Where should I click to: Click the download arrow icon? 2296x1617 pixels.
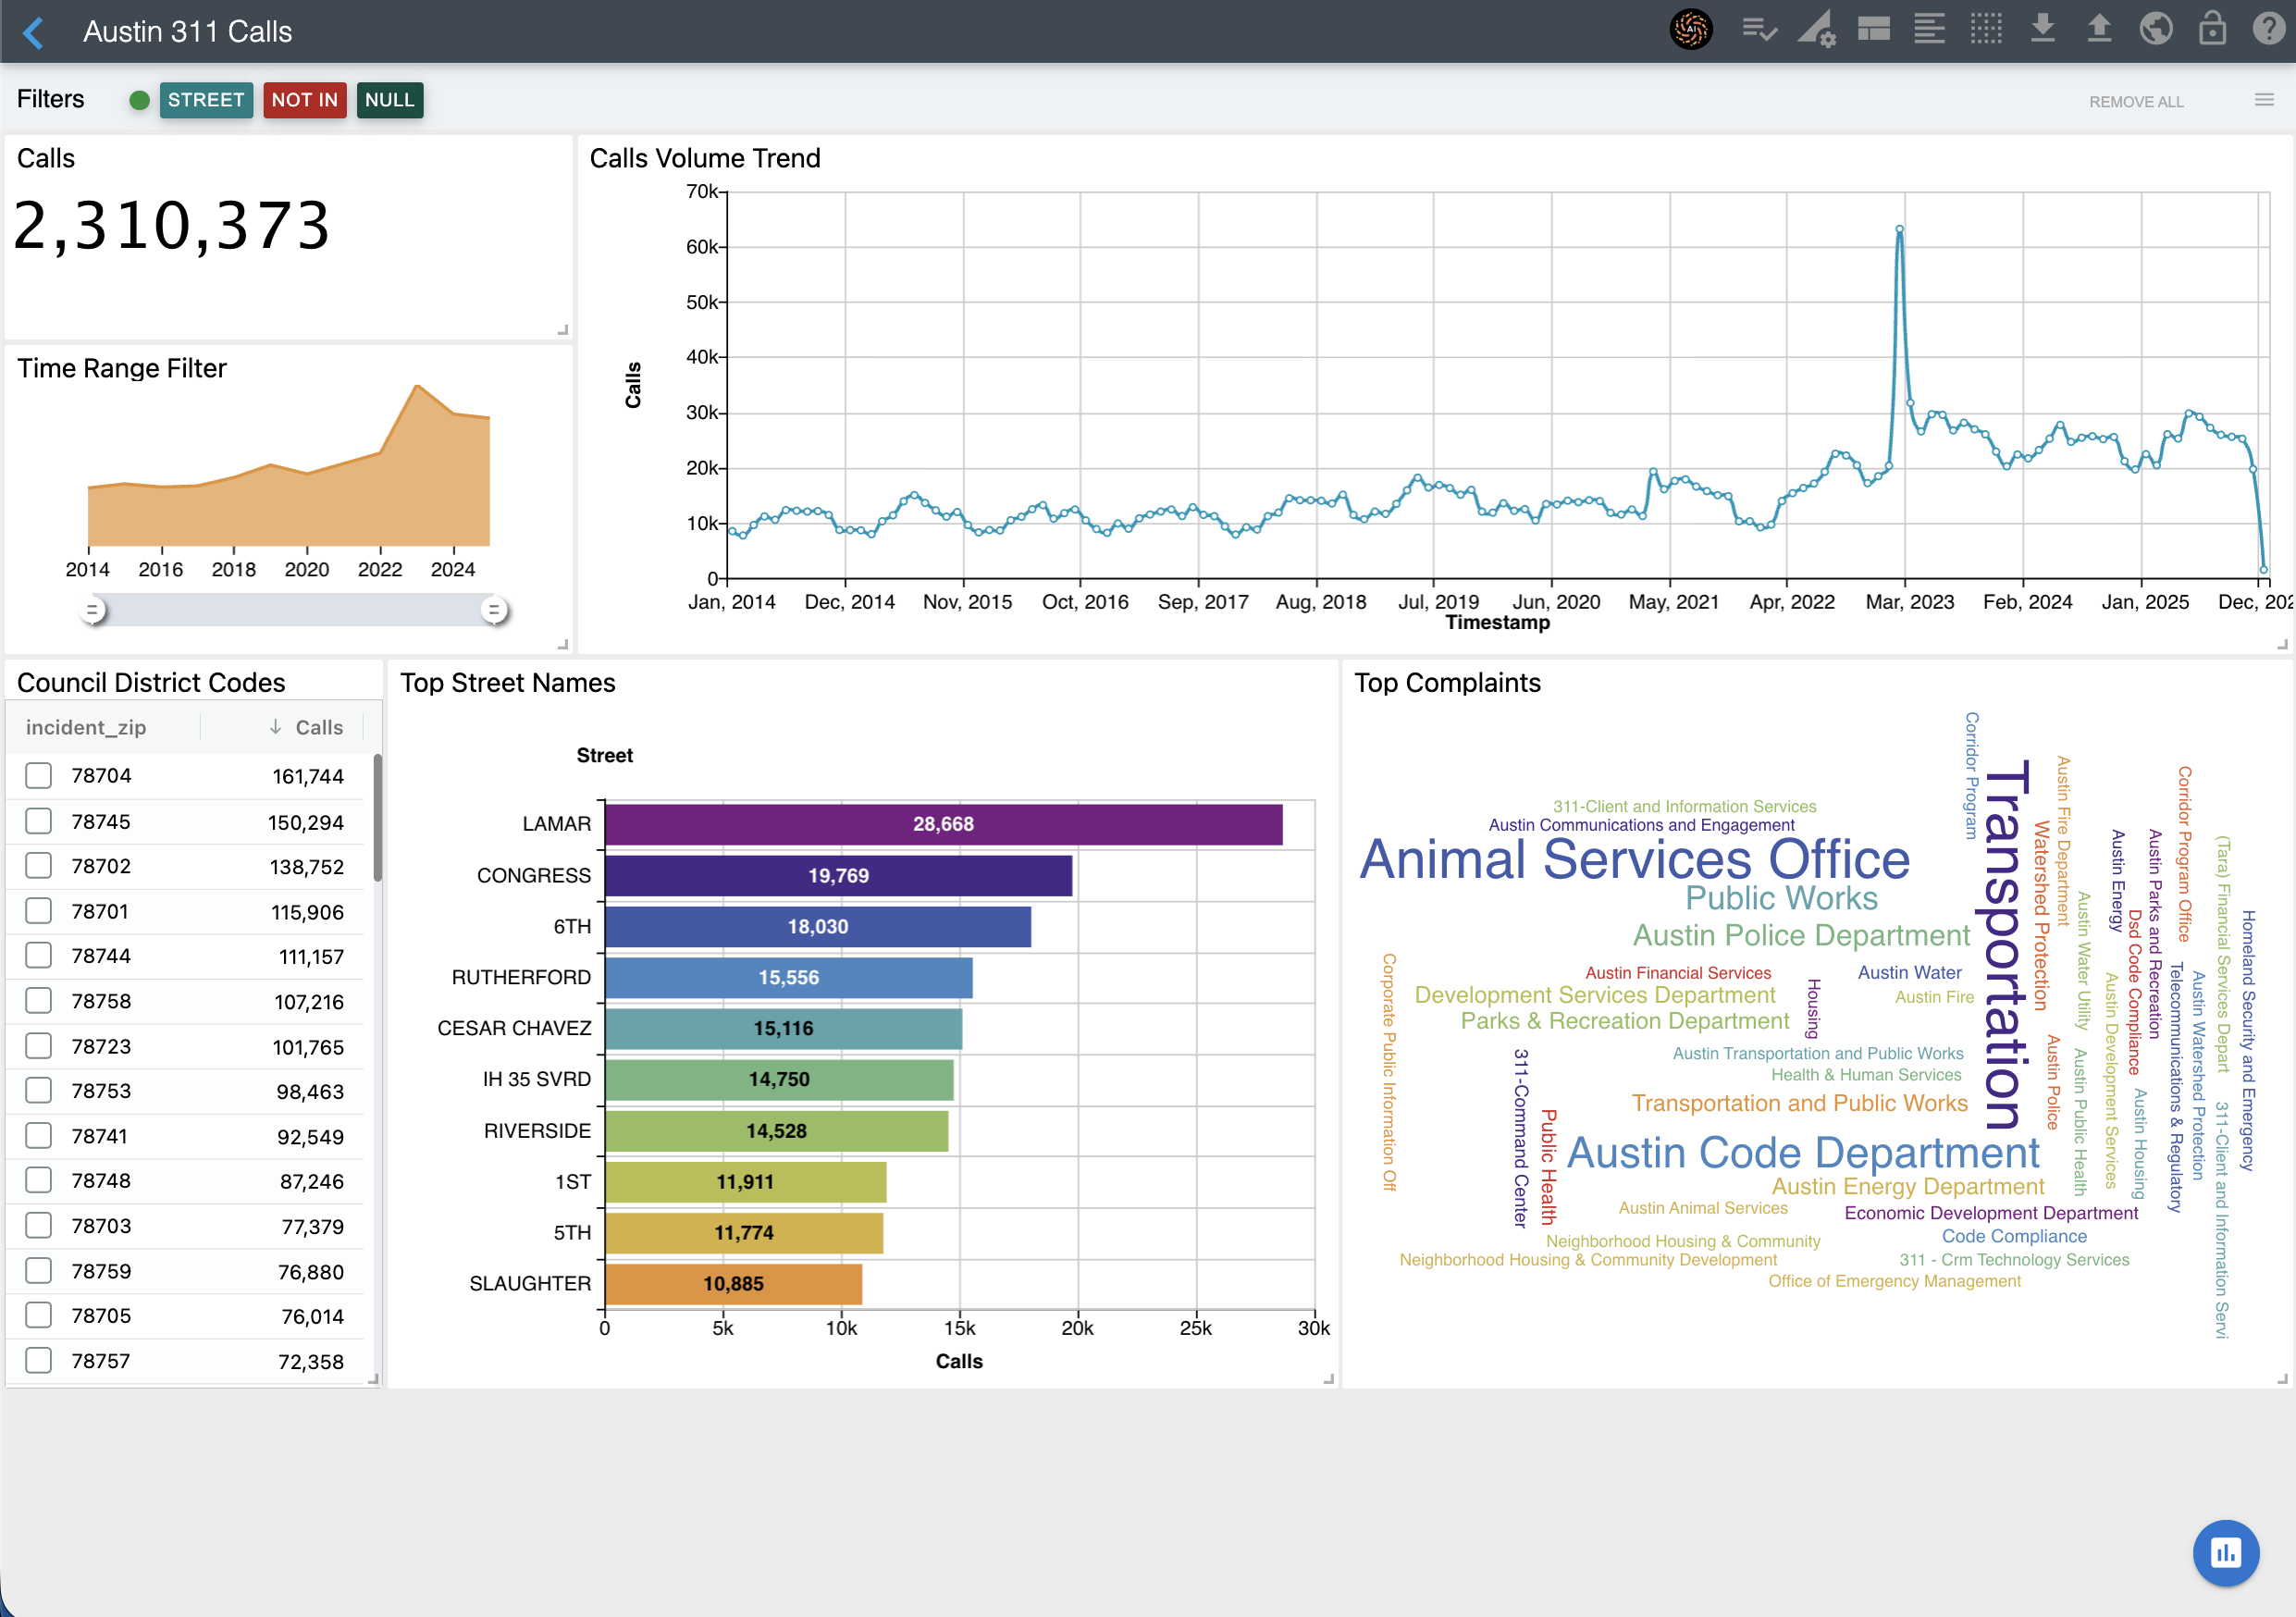coord(2043,30)
